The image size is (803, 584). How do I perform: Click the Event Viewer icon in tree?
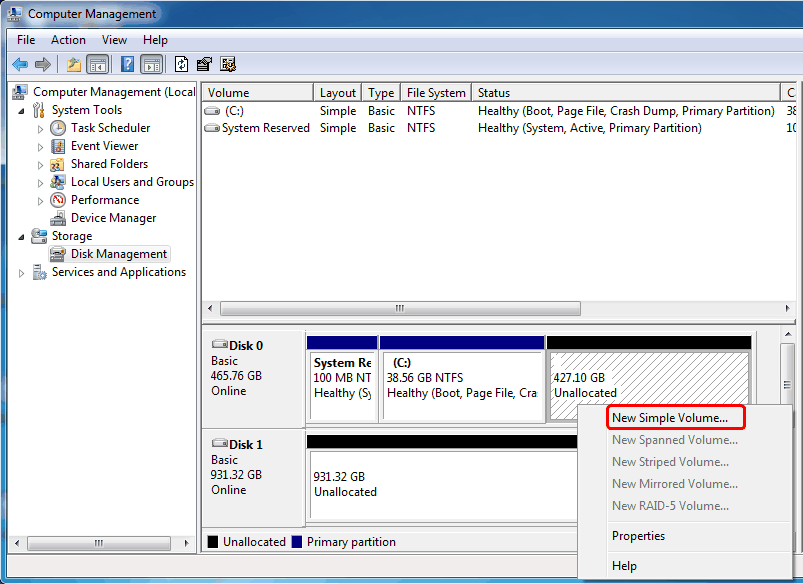[x=58, y=147]
